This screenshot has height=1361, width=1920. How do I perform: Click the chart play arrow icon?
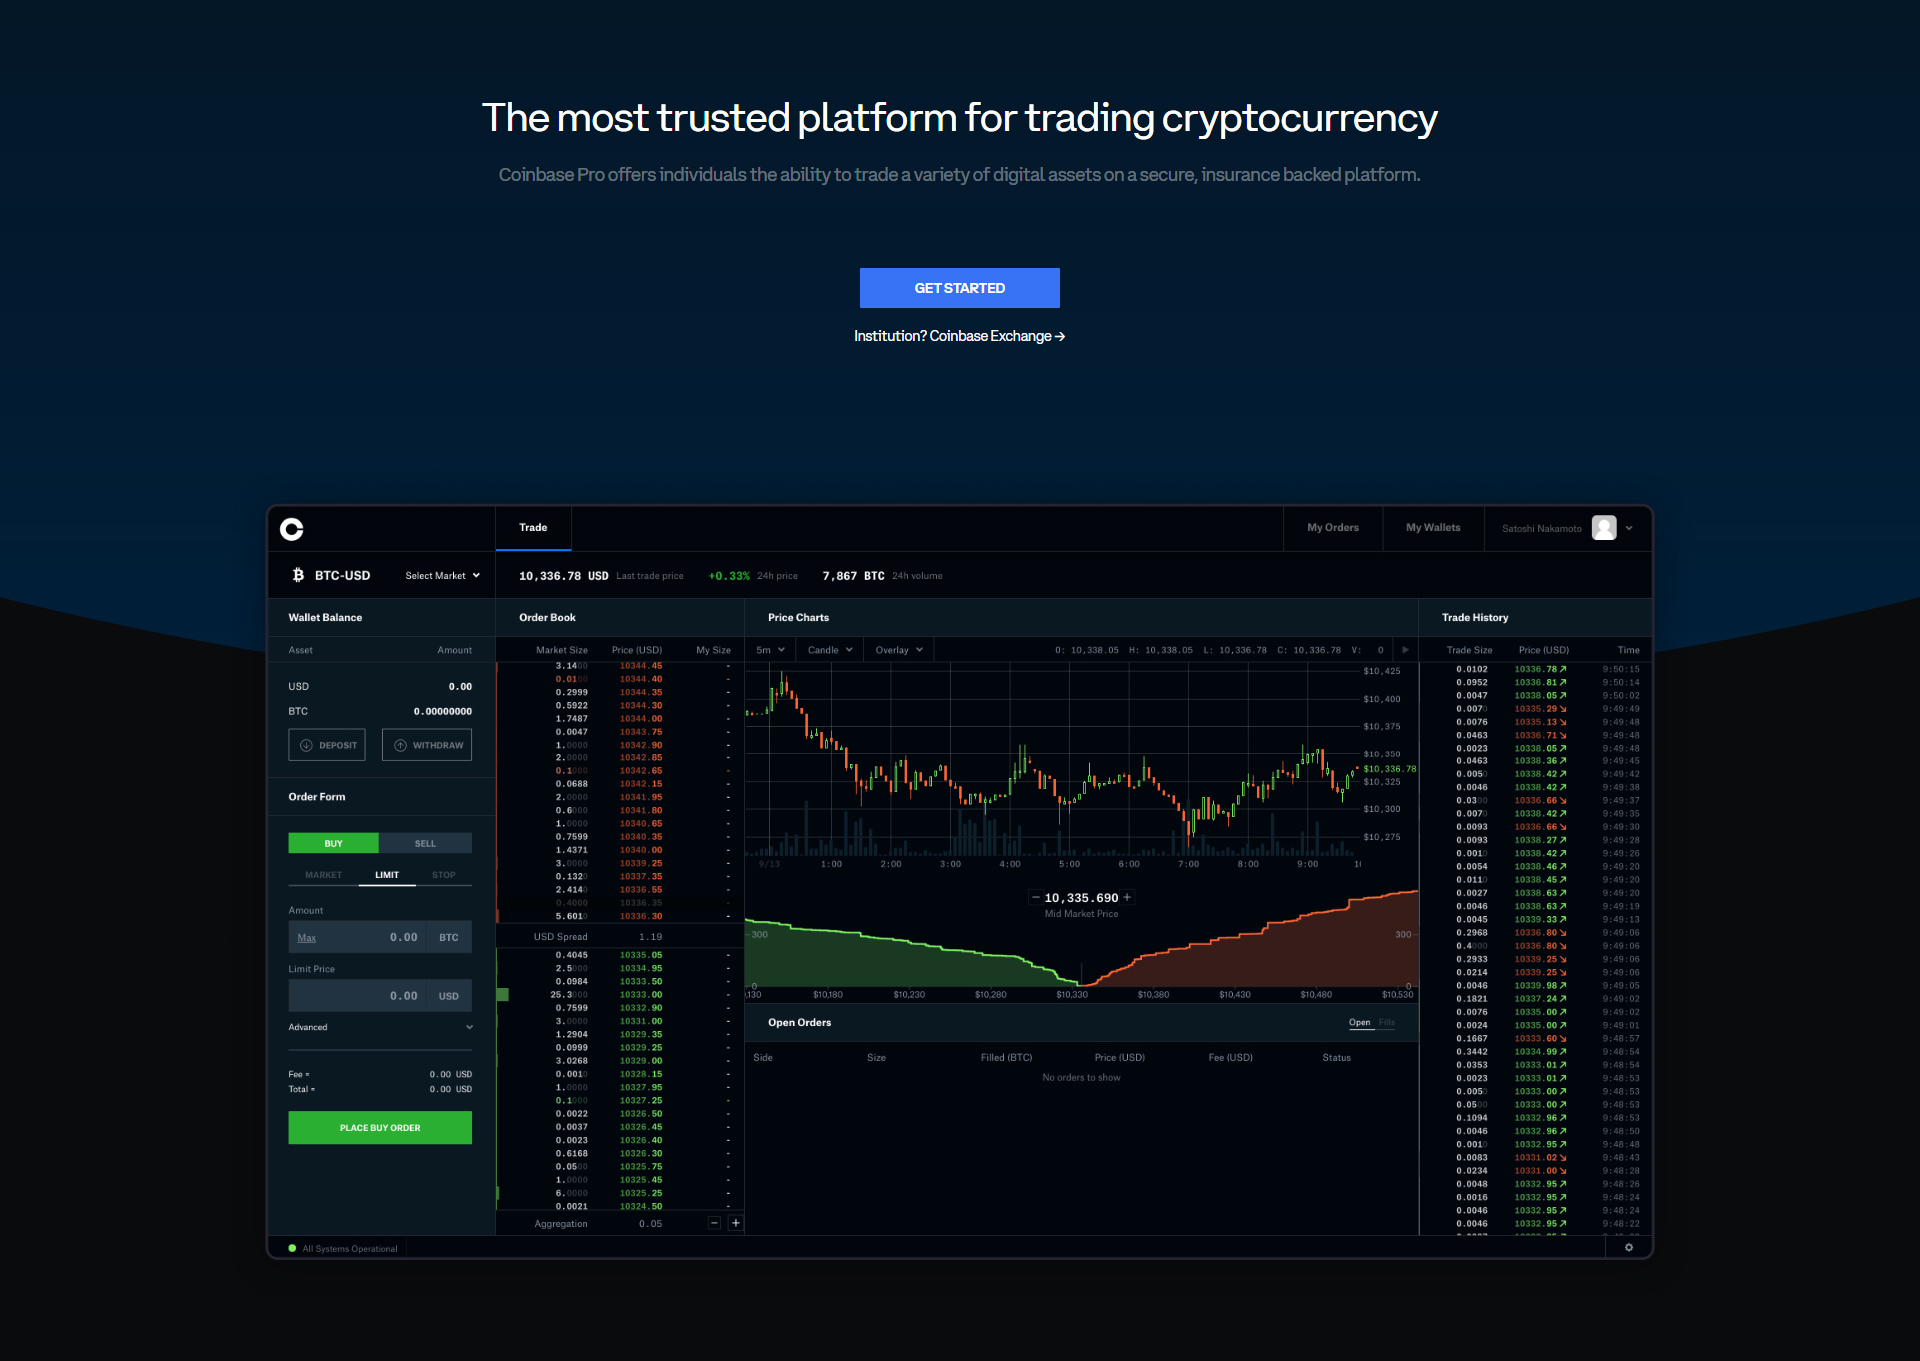(1405, 650)
